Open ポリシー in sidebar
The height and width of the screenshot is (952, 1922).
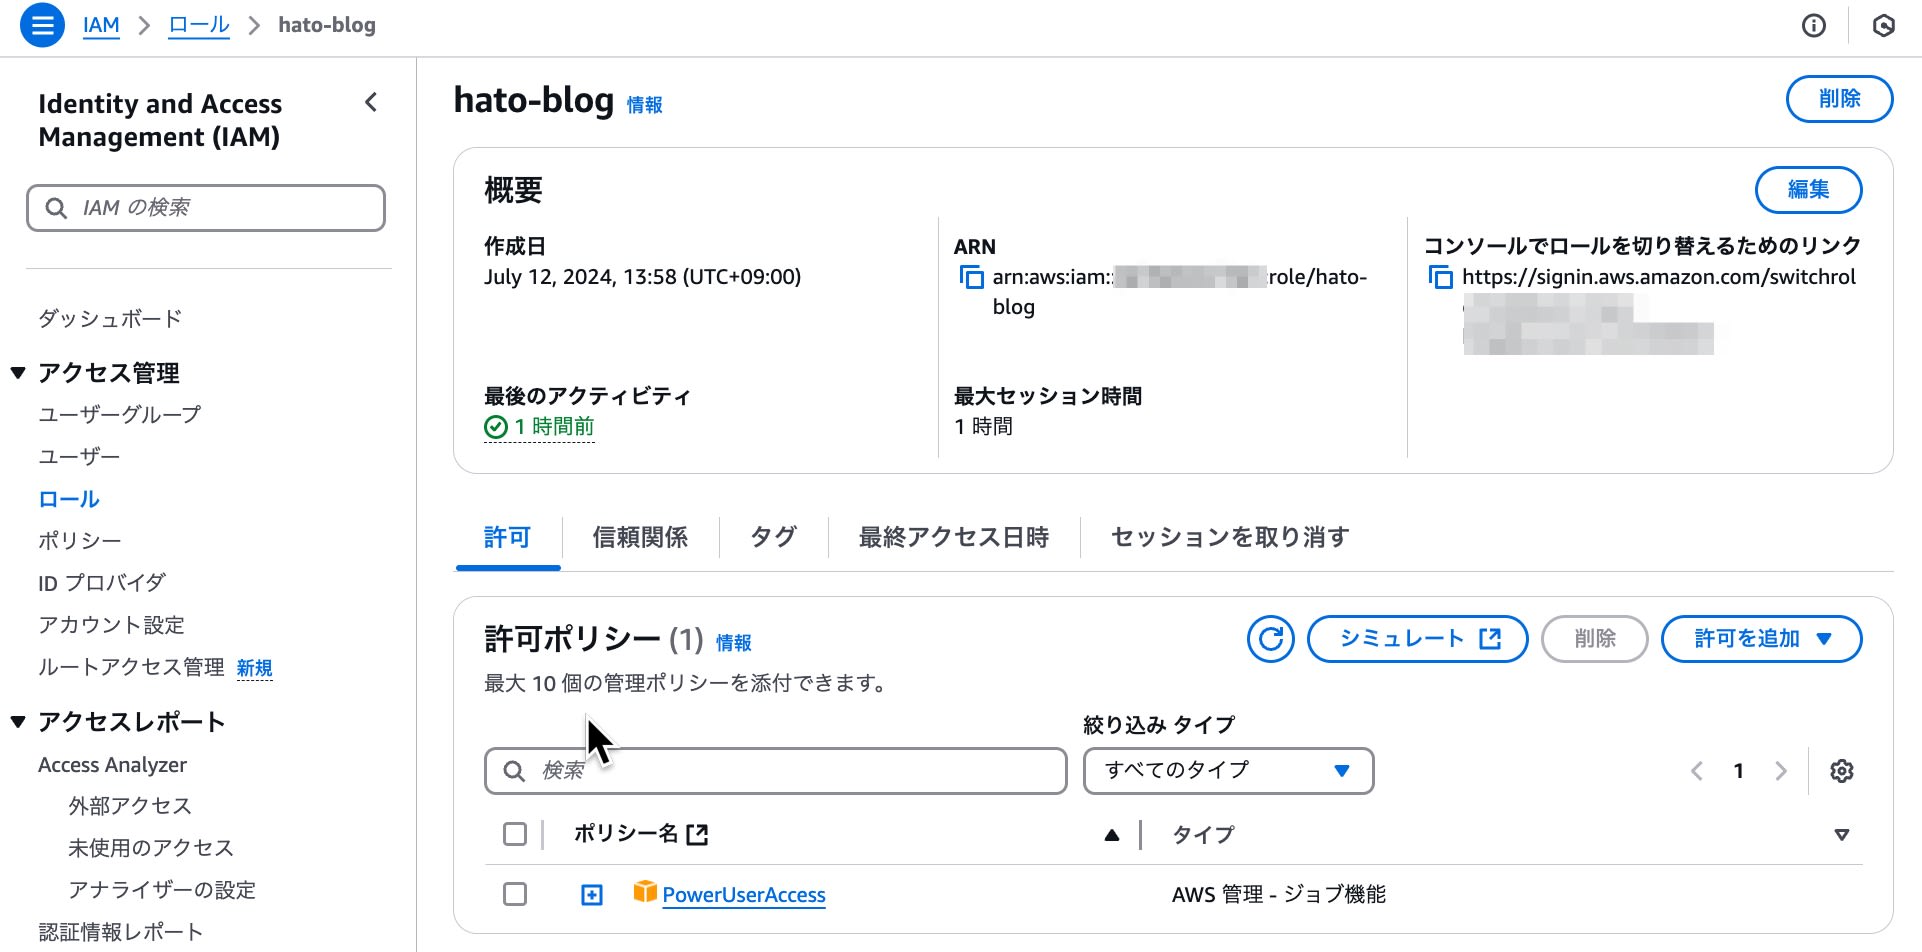(x=80, y=541)
